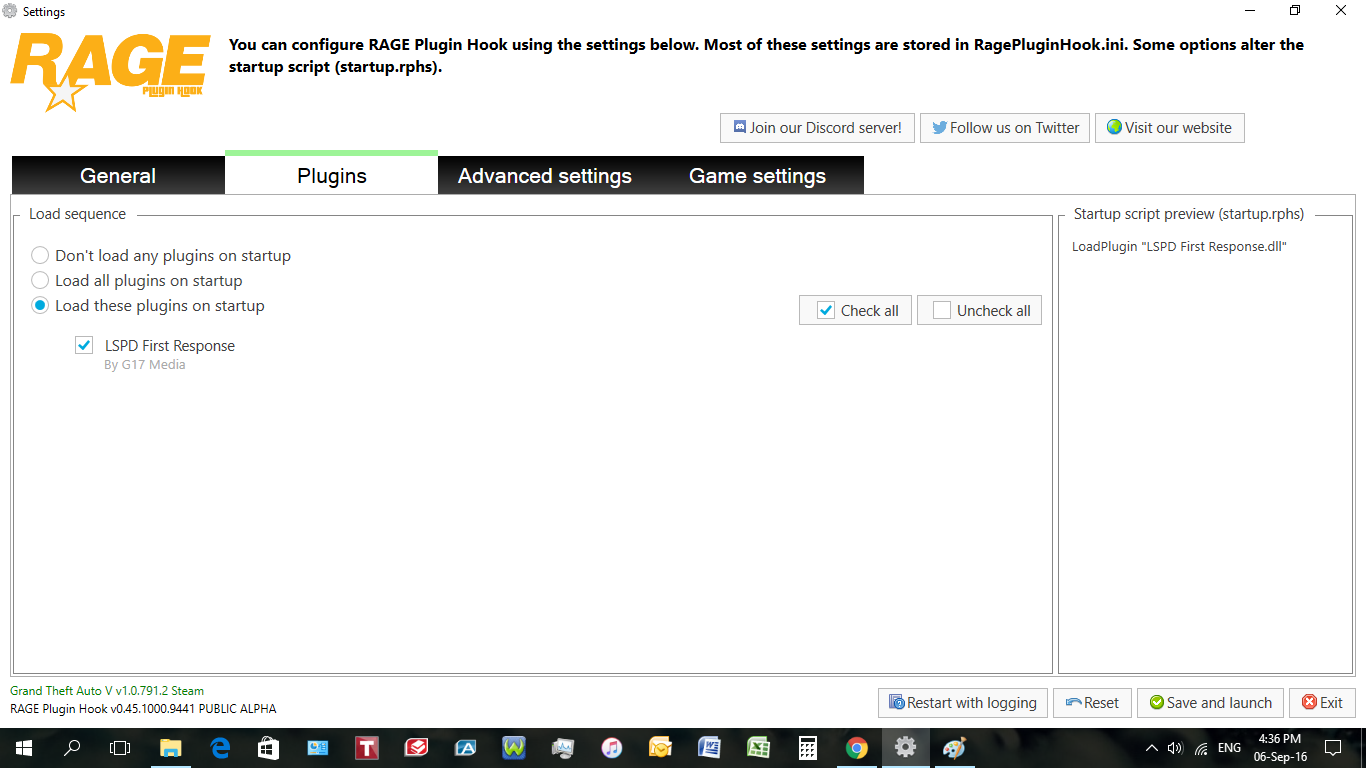Select "Load all plugins on startup"
1366x768 pixels.
[137, 281]
